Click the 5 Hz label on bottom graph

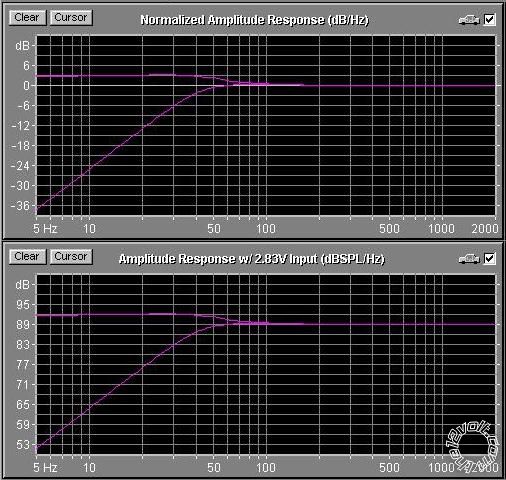coord(45,468)
